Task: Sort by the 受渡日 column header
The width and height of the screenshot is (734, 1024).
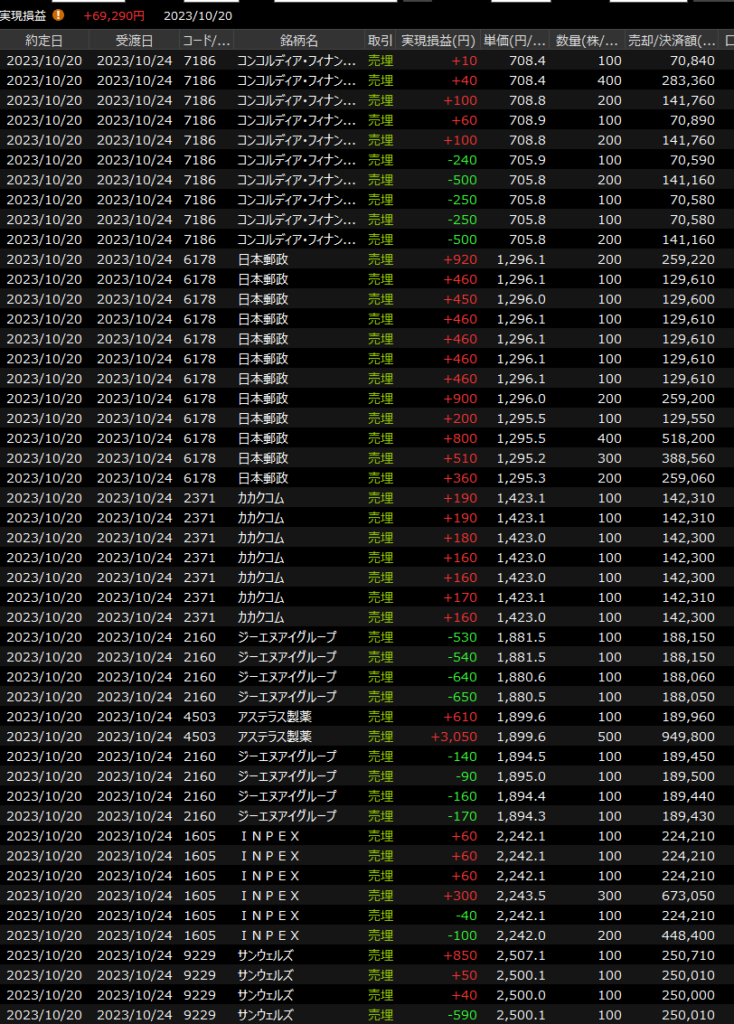Action: click(134, 40)
